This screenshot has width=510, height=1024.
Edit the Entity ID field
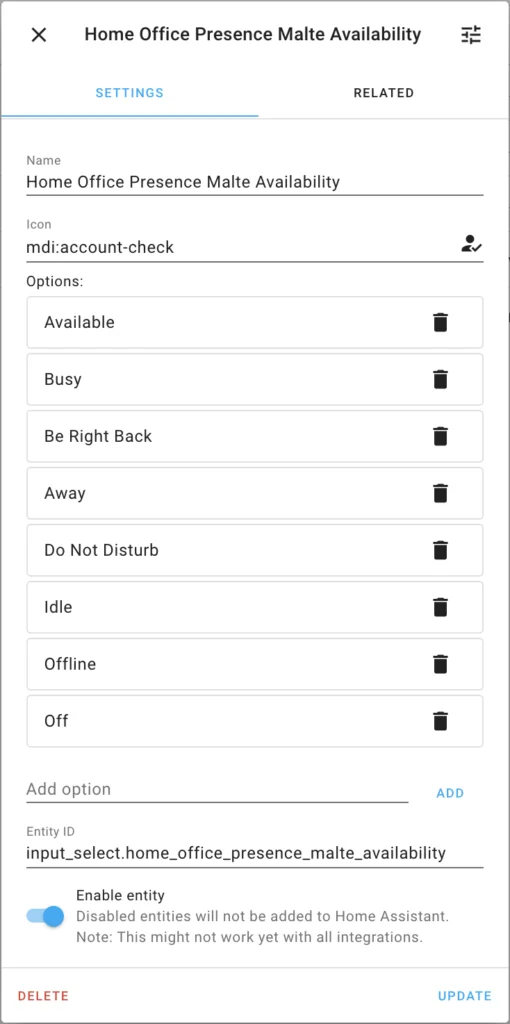click(x=255, y=846)
